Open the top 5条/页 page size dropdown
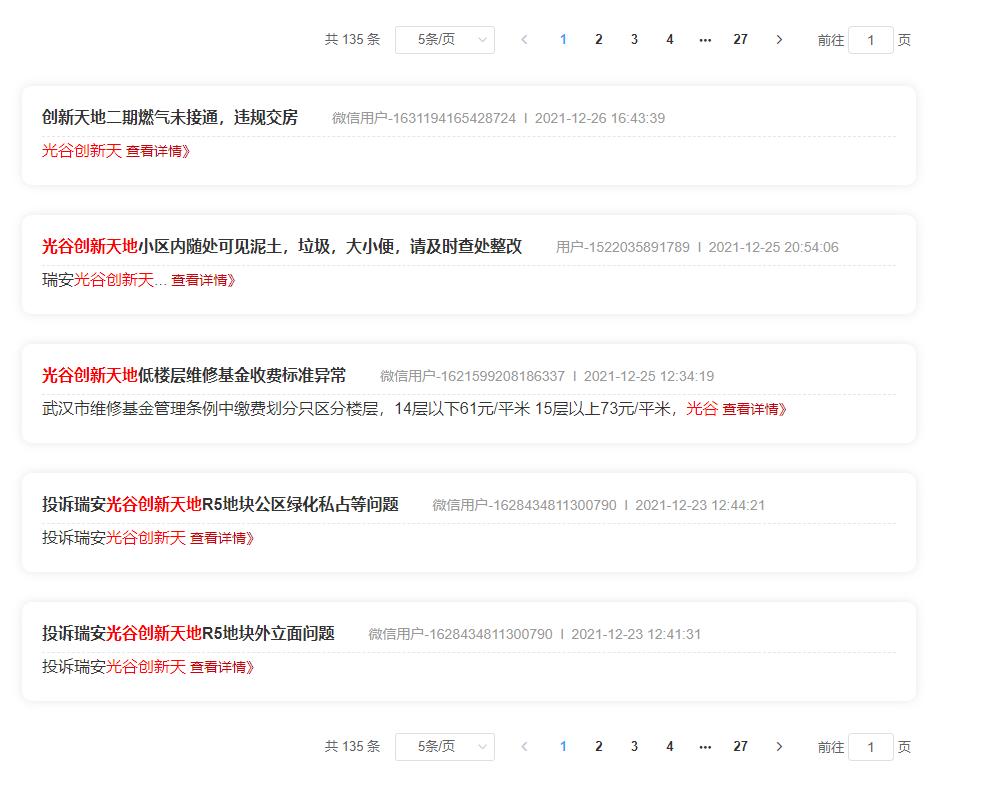 coord(444,39)
